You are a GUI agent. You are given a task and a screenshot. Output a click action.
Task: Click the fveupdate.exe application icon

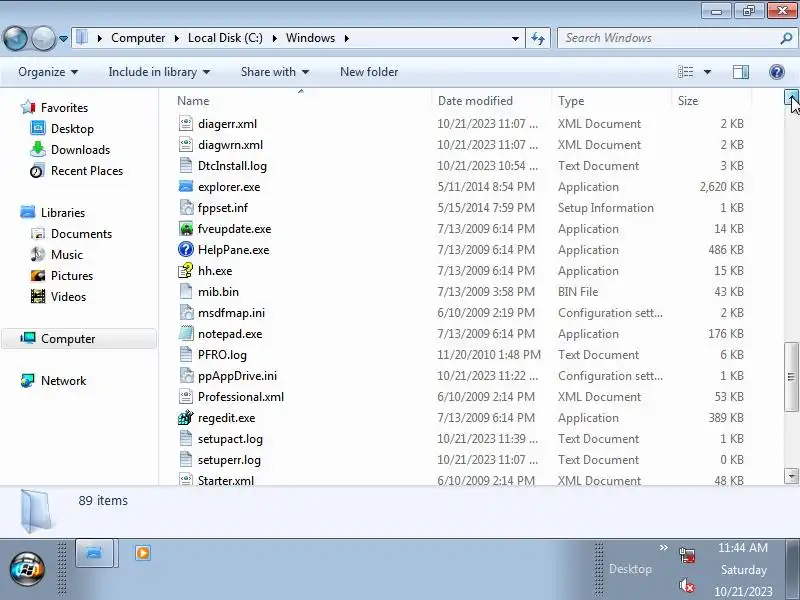[186, 229]
